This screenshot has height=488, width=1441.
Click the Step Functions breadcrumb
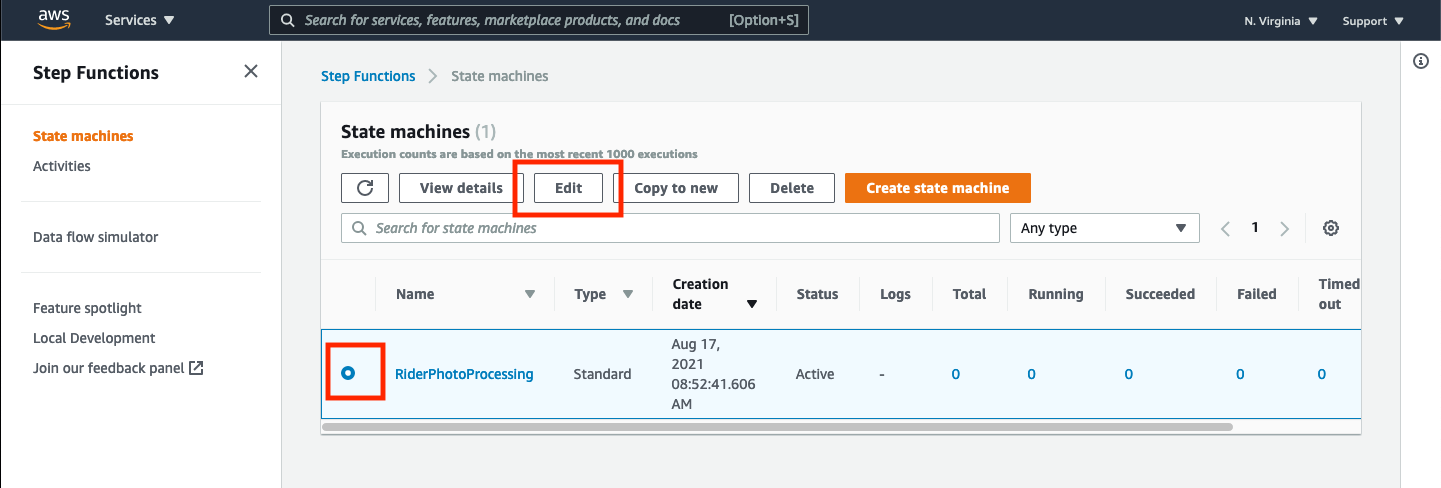tap(368, 76)
